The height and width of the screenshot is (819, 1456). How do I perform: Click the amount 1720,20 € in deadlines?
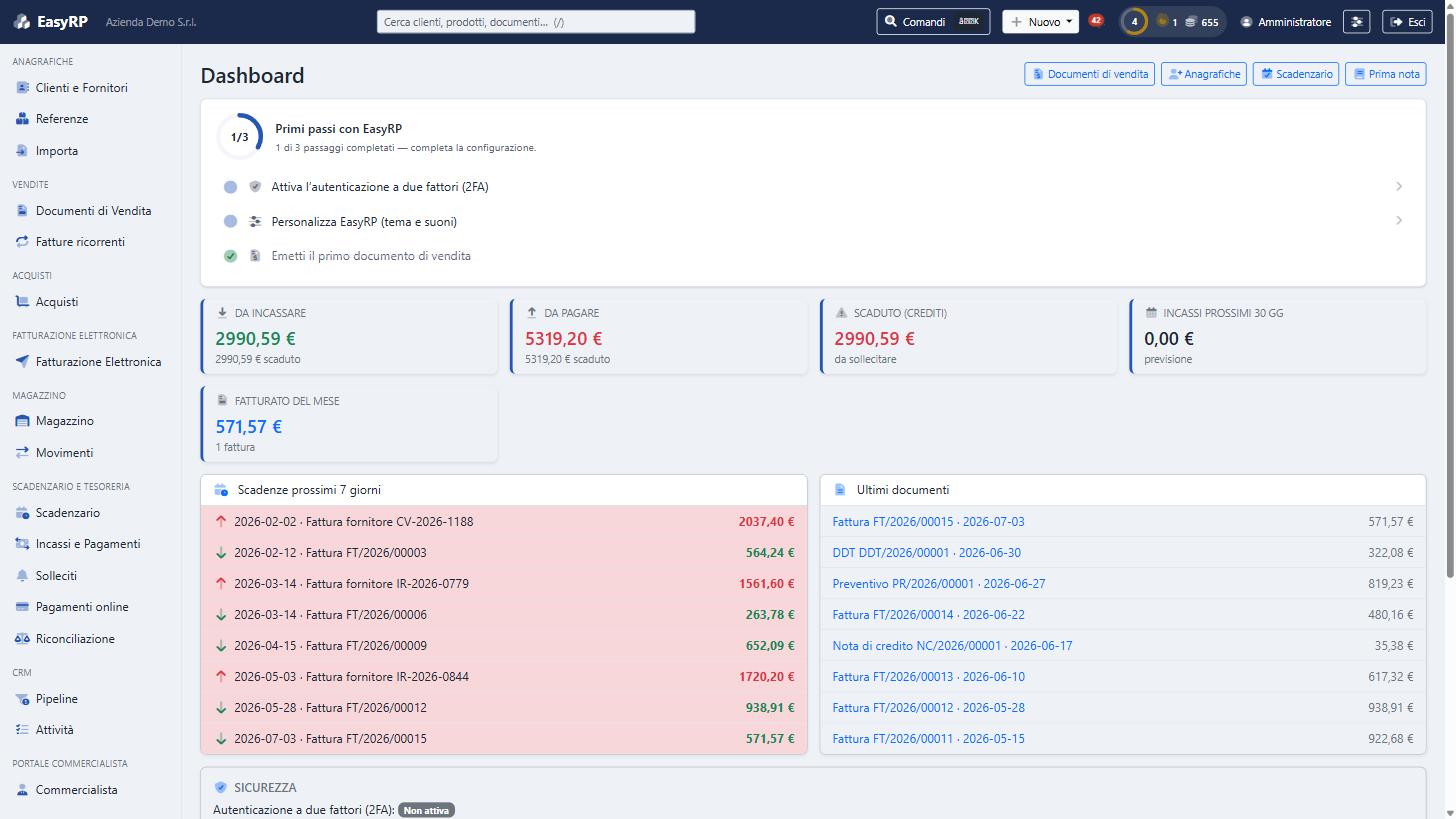pyautogui.click(x=766, y=677)
